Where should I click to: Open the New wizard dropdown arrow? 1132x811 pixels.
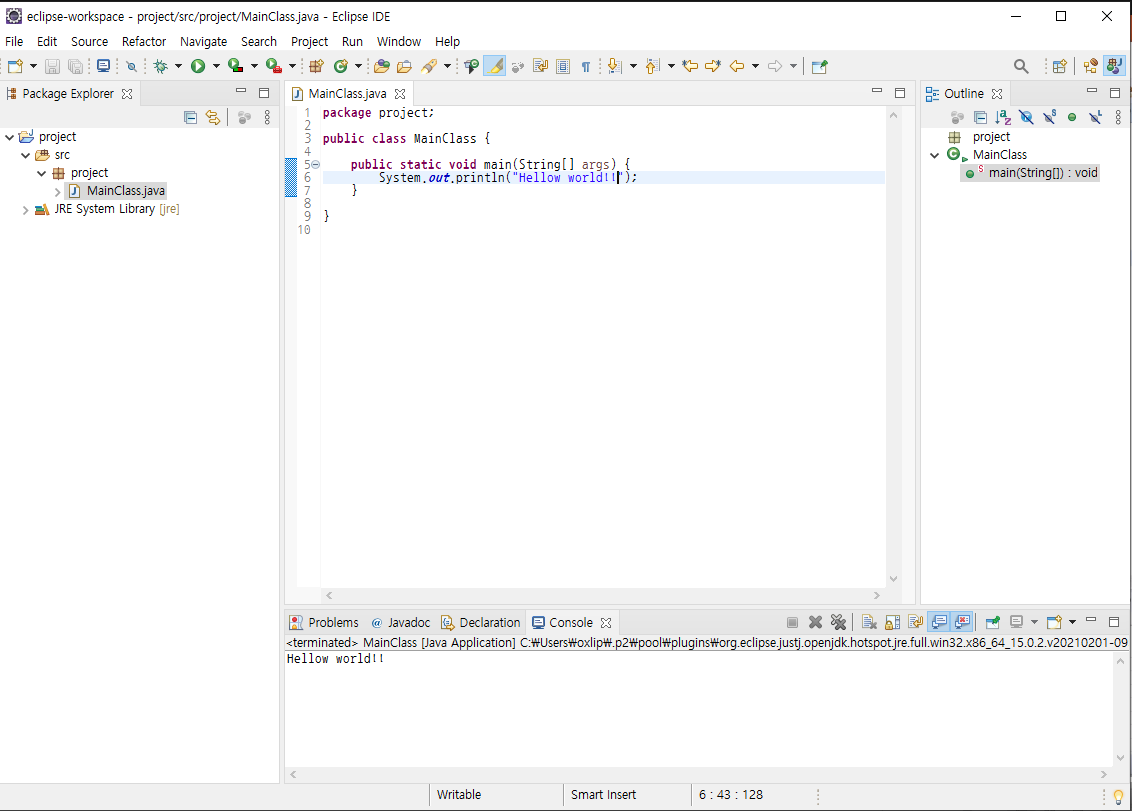coord(32,66)
